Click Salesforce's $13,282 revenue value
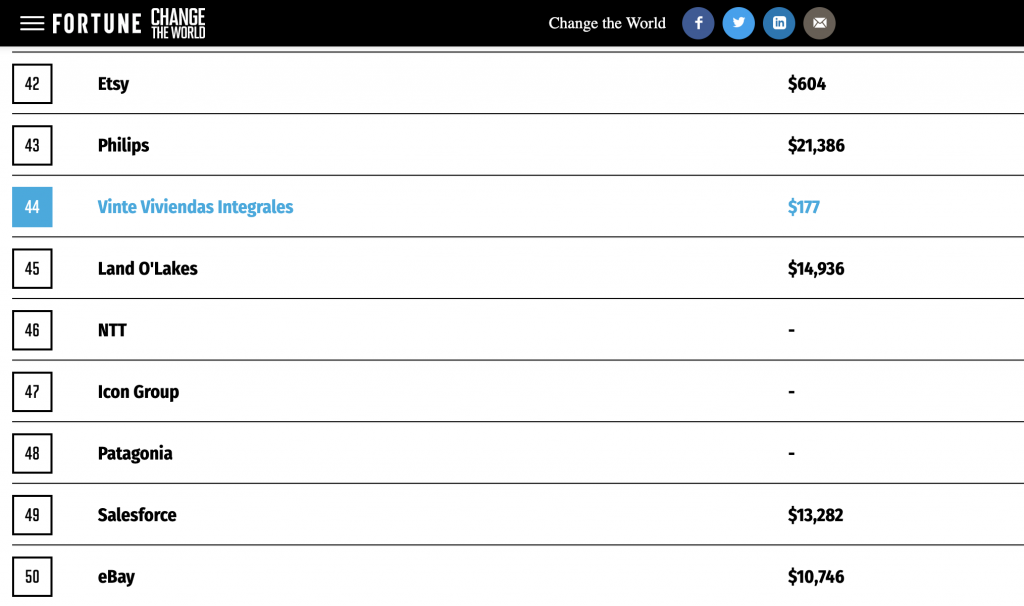This screenshot has width=1024, height=606. (x=815, y=515)
